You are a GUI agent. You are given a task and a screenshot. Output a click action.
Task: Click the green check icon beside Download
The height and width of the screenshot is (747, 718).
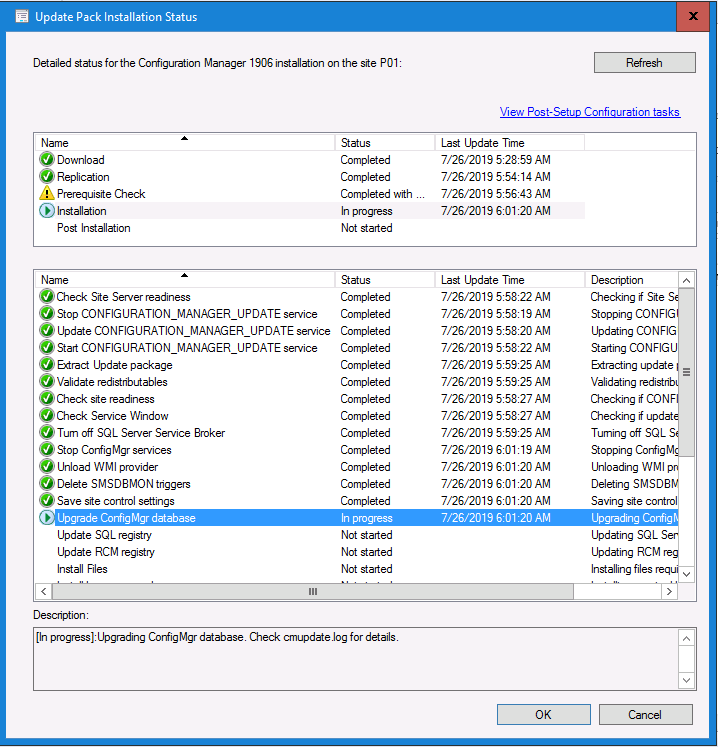(x=47, y=160)
